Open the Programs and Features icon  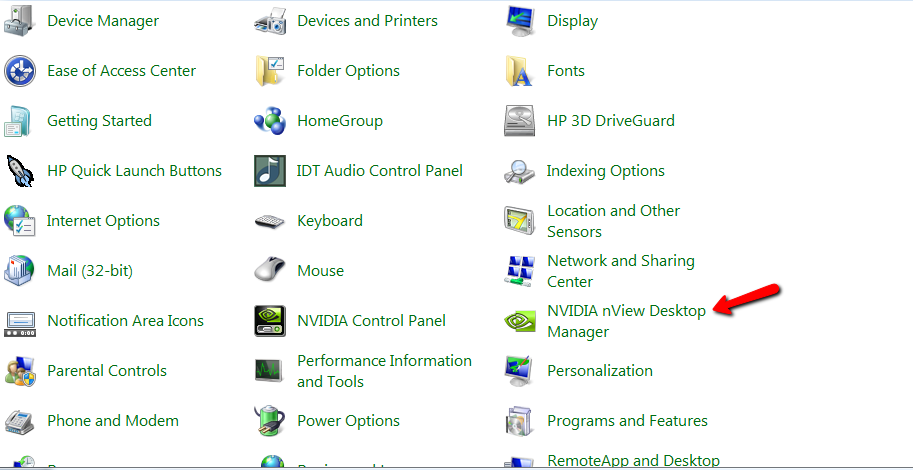pyautogui.click(x=520, y=421)
